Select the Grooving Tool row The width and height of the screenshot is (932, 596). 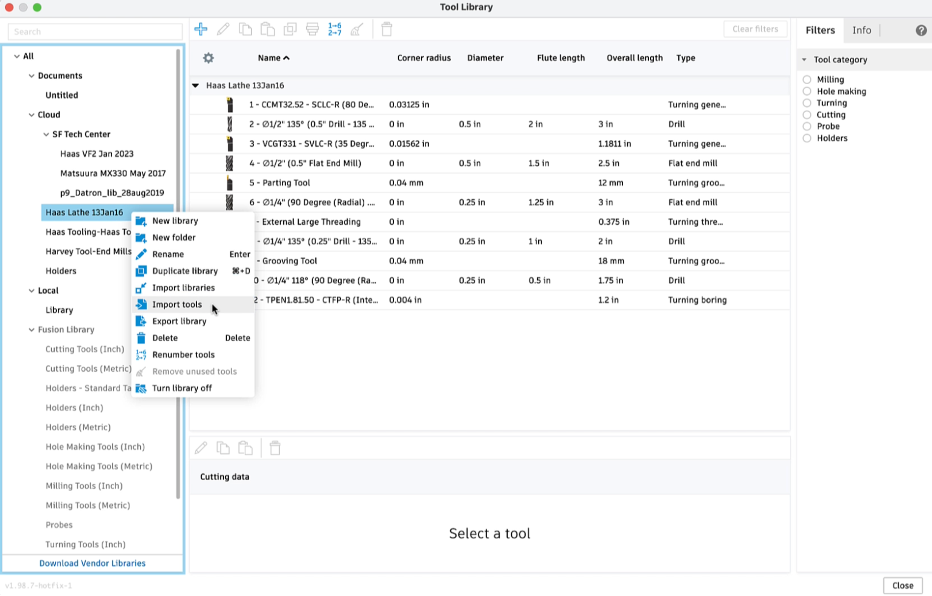click(490, 261)
